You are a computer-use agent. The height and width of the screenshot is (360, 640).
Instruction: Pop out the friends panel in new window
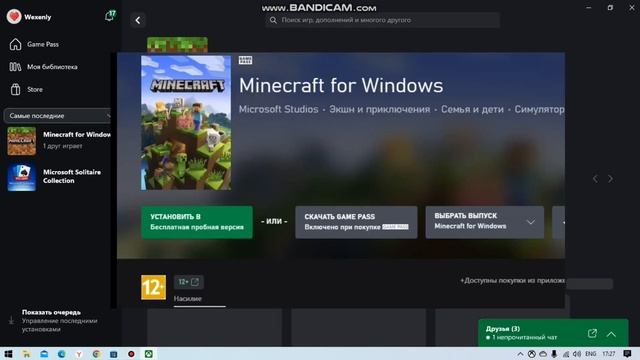[x=592, y=333]
